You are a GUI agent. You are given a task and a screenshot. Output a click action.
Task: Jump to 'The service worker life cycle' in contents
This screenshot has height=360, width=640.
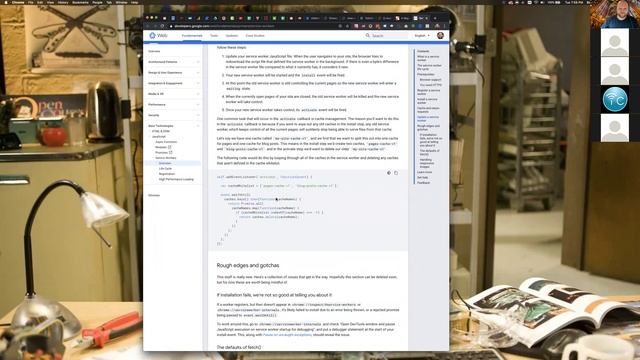click(x=429, y=67)
